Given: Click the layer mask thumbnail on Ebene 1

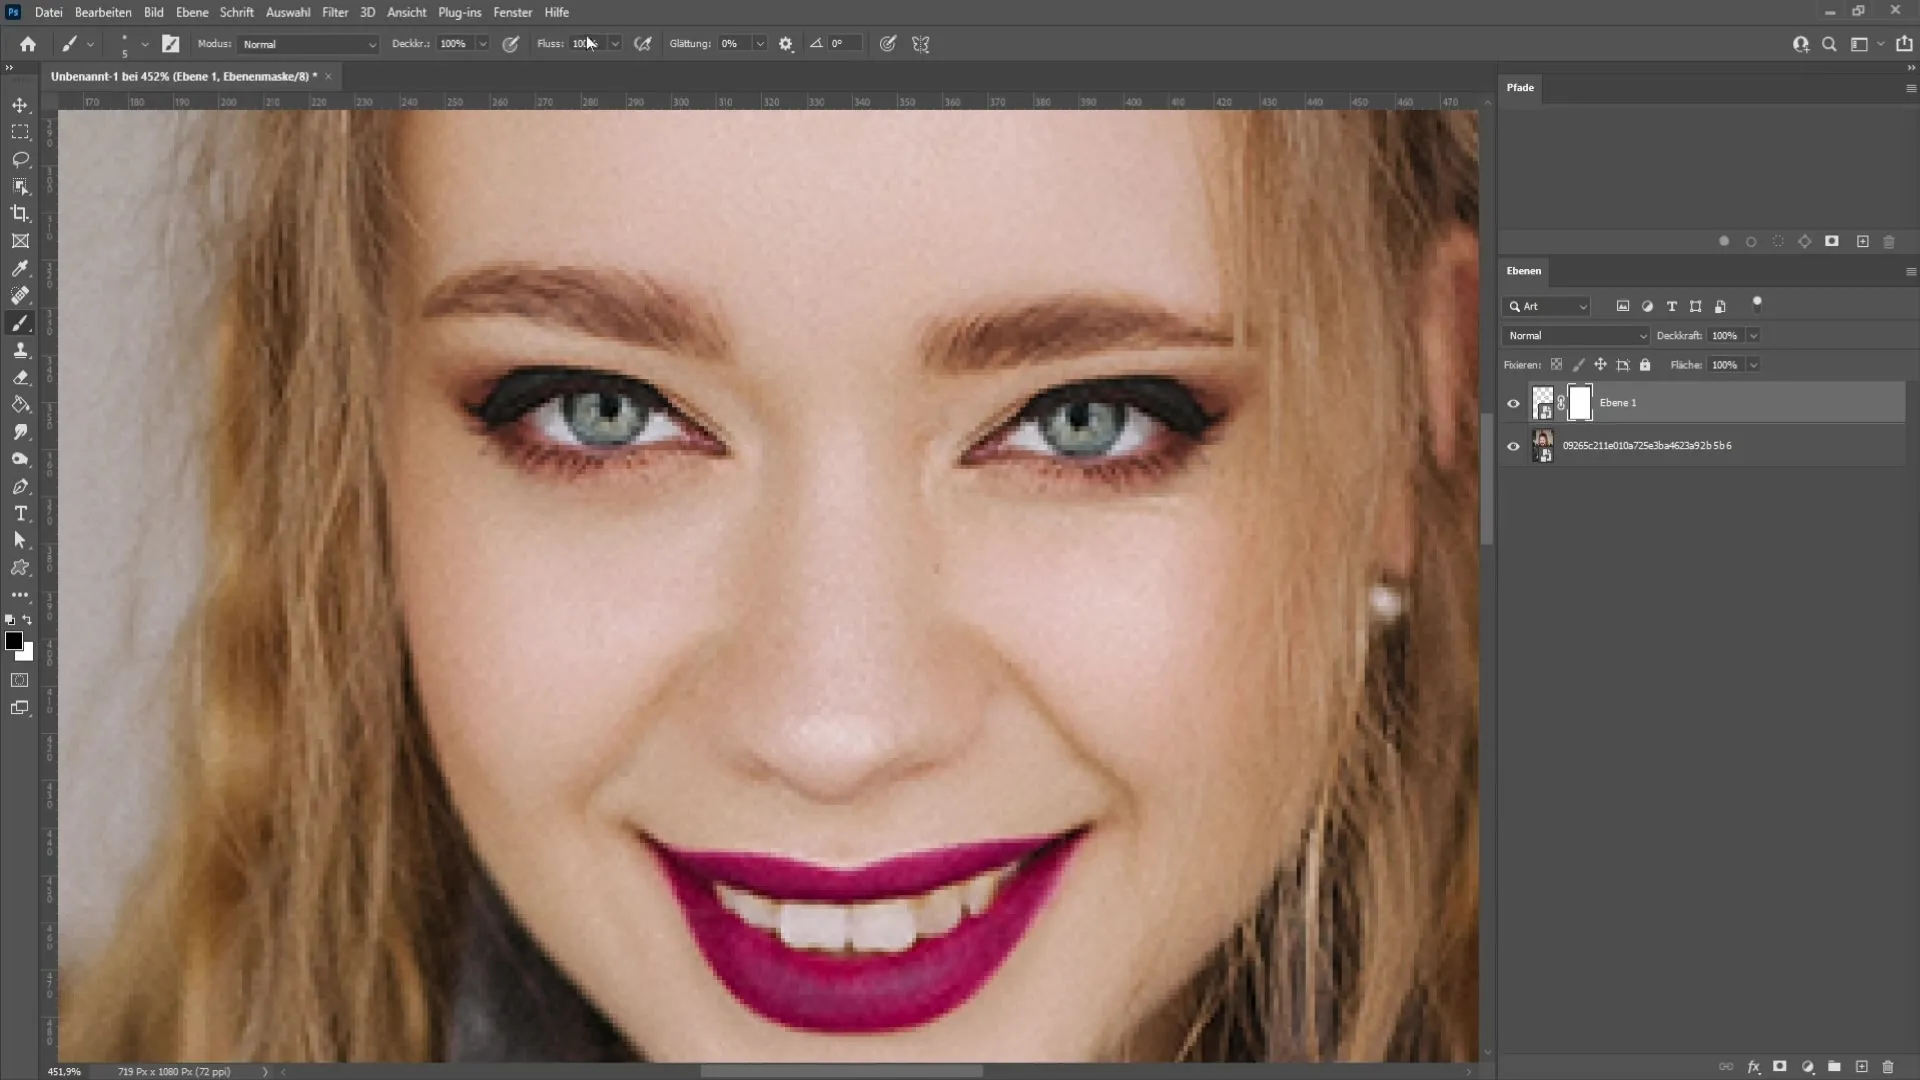Looking at the screenshot, I should tap(1580, 402).
